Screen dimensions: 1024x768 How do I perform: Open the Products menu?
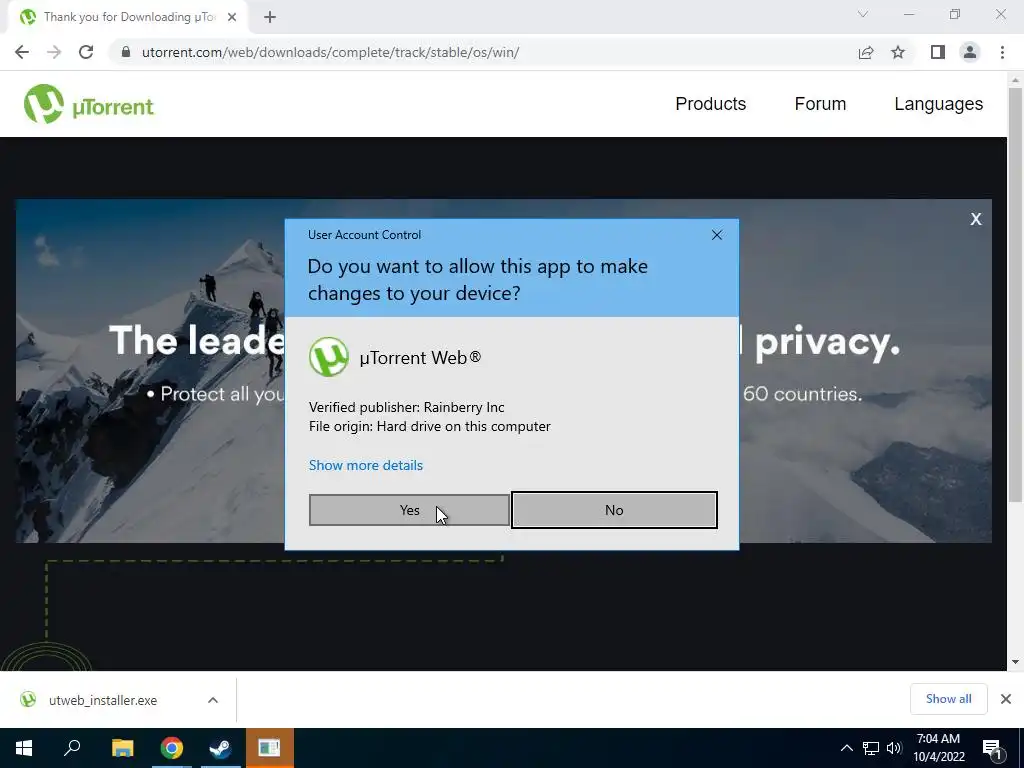[711, 104]
